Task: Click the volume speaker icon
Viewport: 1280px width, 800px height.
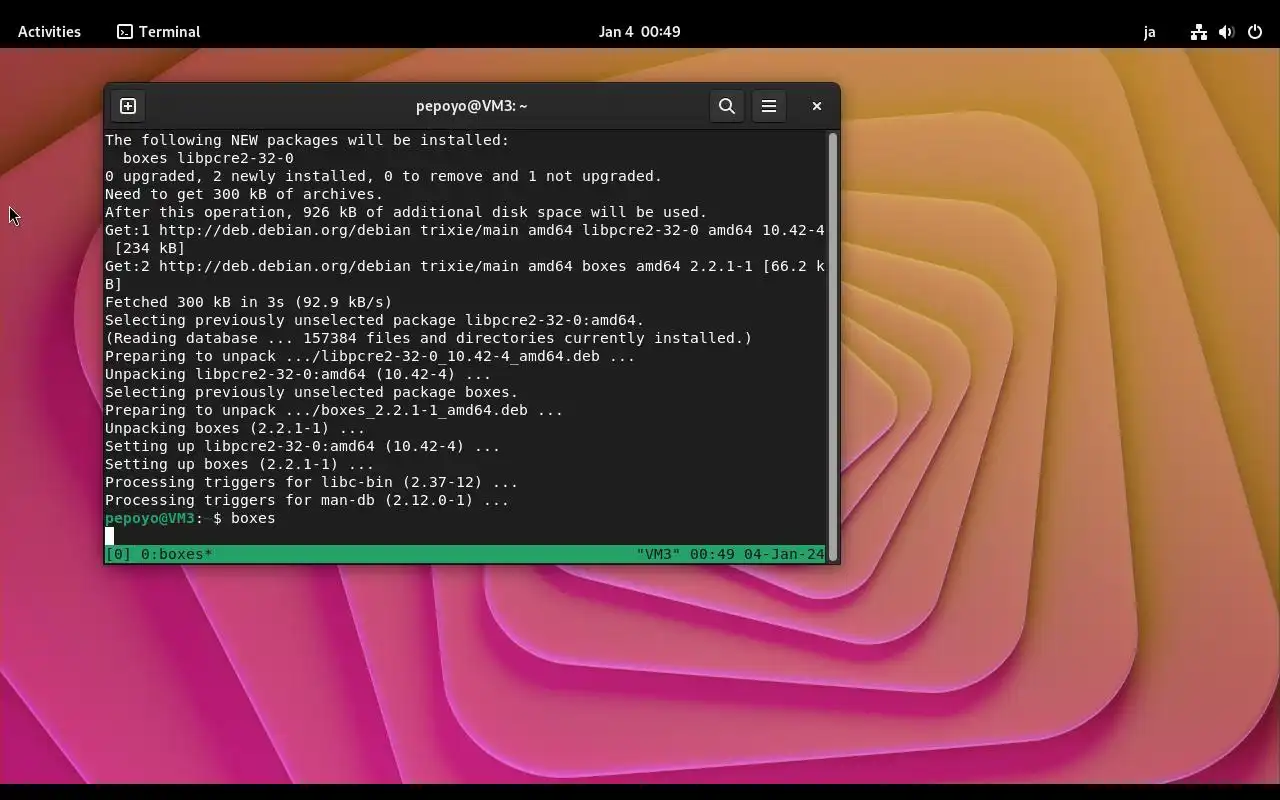Action: 1226,32
